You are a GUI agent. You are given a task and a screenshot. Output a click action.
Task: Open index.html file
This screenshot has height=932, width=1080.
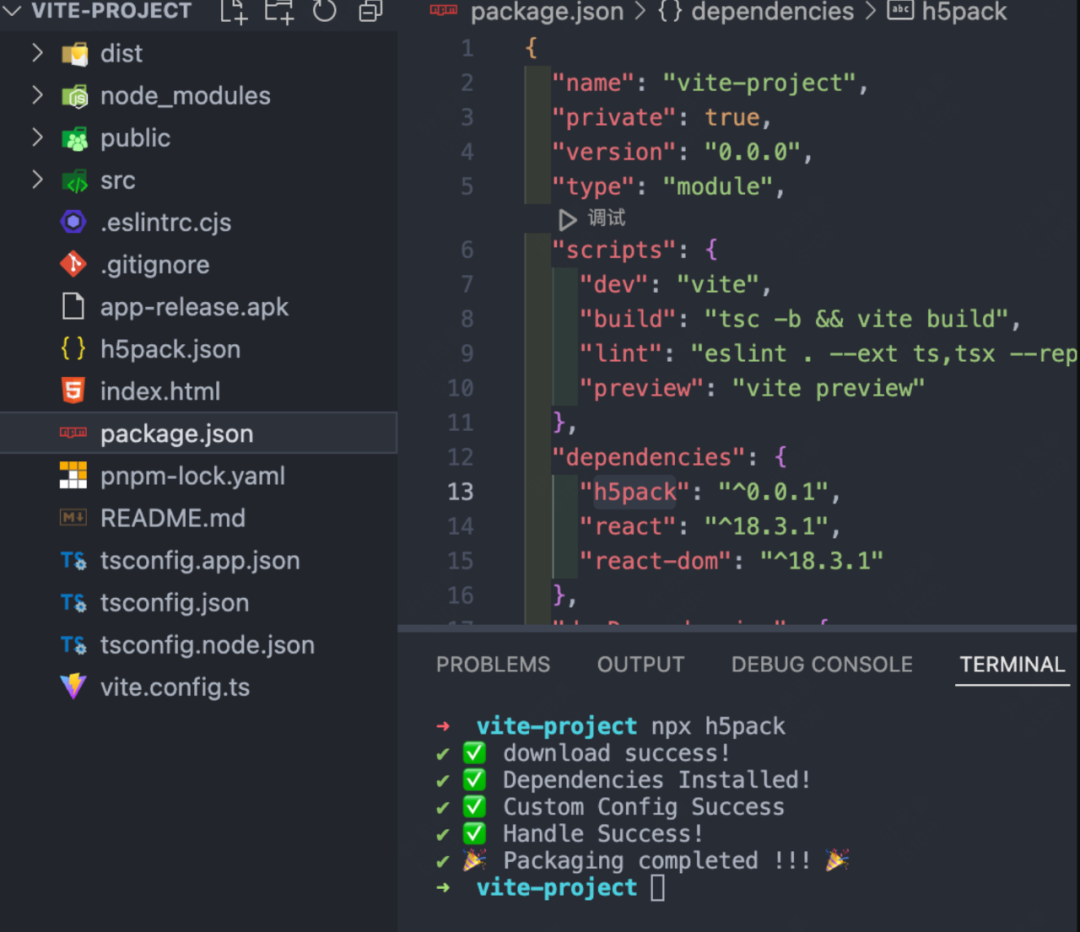coord(160,391)
